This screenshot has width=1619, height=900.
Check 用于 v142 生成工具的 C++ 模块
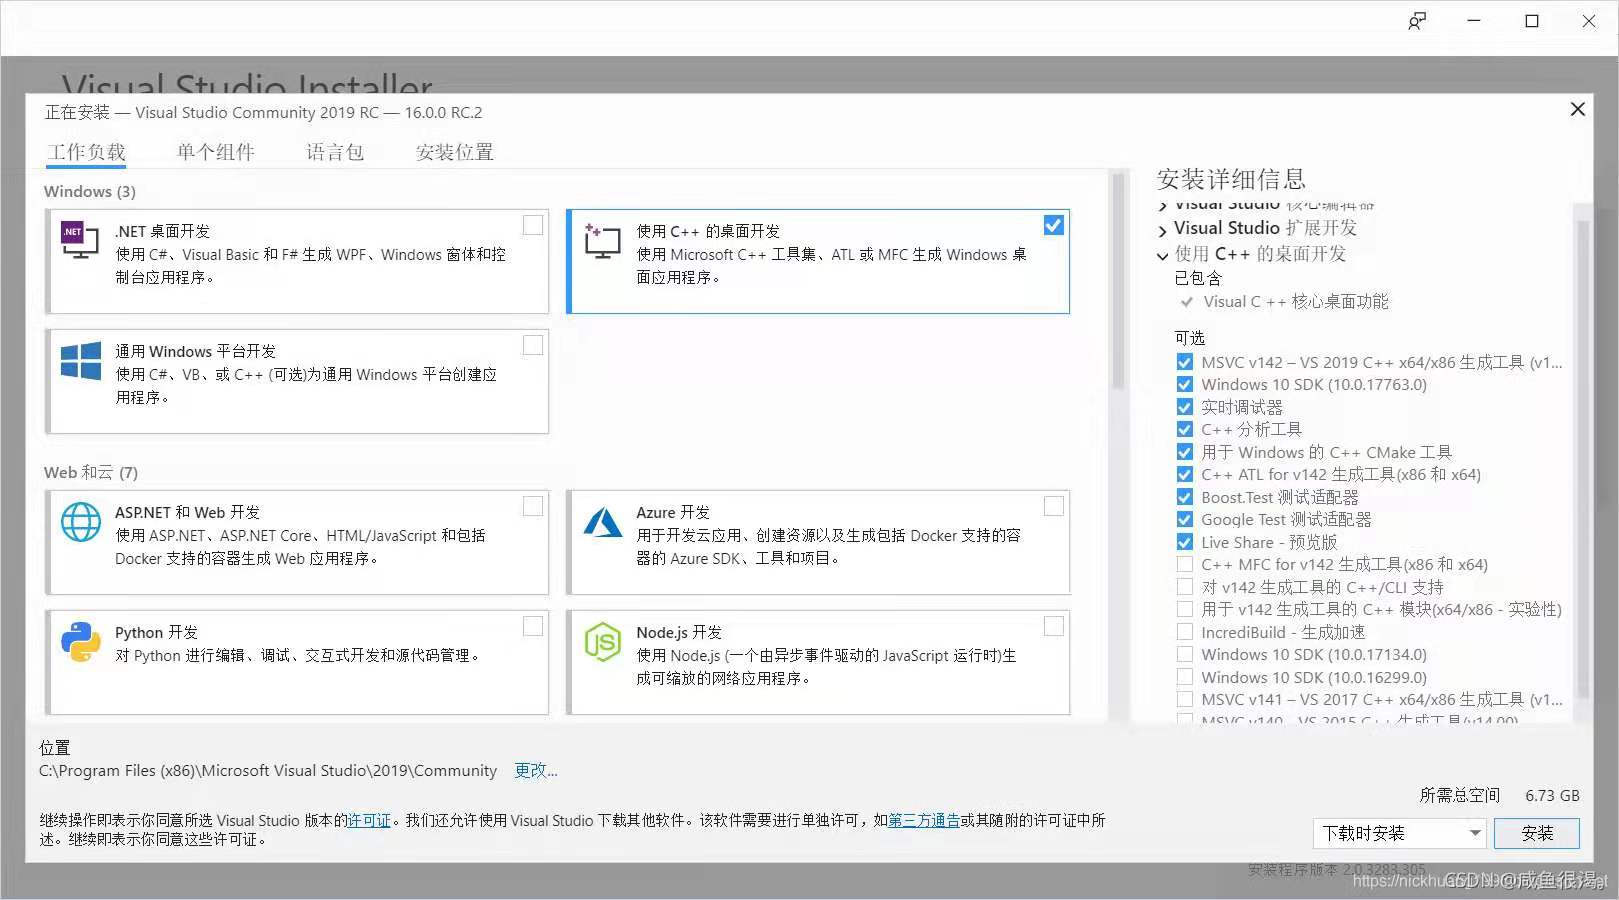(1185, 609)
